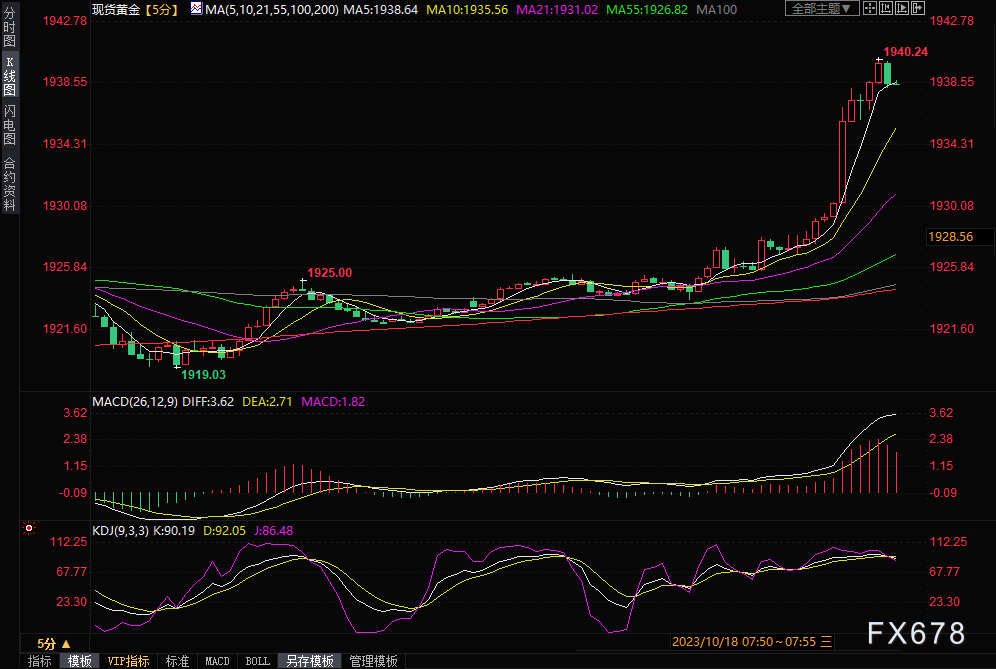
Task: Click the D:92.05 value
Action: point(224,530)
